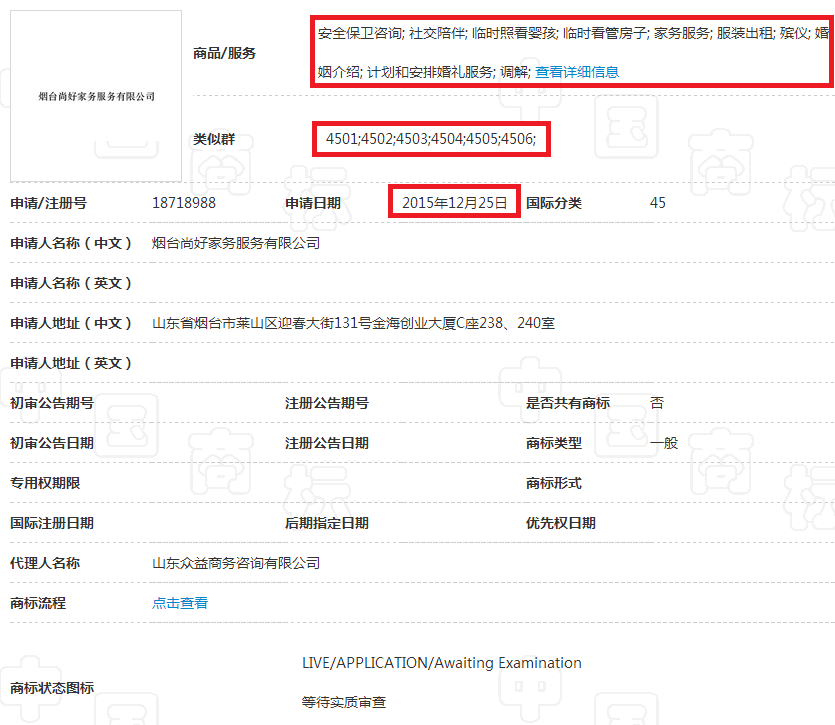Click the 商标类型 label
The width and height of the screenshot is (835, 725).
[554, 443]
